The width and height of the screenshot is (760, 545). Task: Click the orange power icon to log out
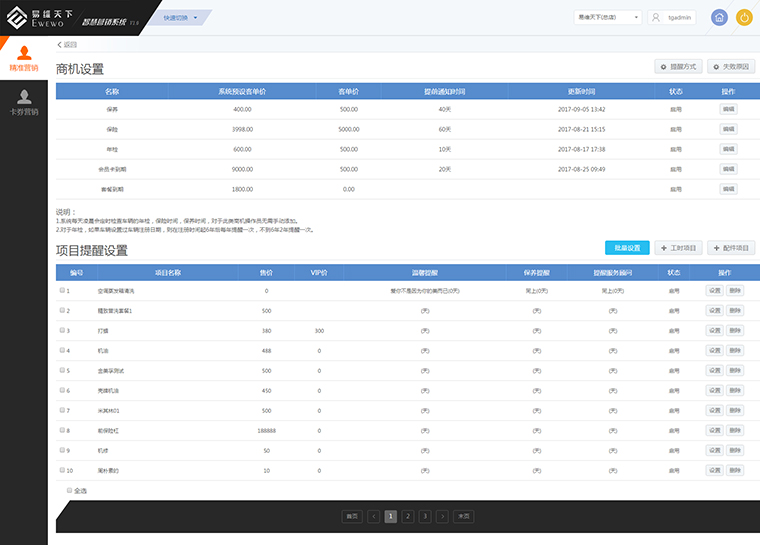[744, 17]
